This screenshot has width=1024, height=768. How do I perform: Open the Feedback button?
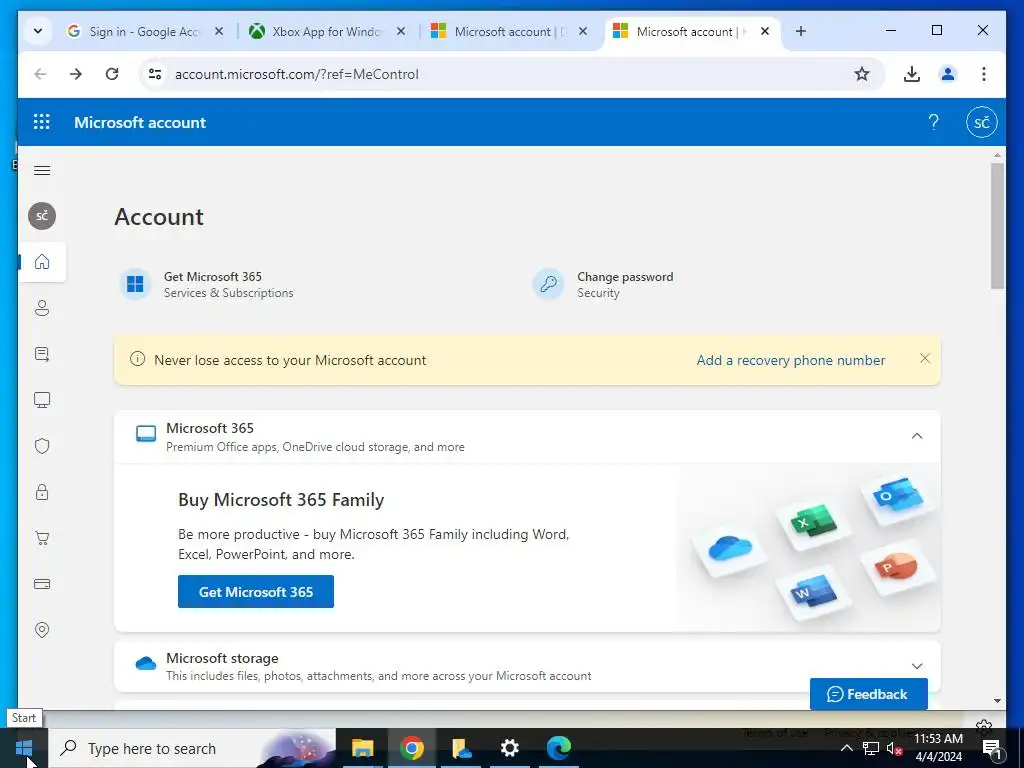869,694
